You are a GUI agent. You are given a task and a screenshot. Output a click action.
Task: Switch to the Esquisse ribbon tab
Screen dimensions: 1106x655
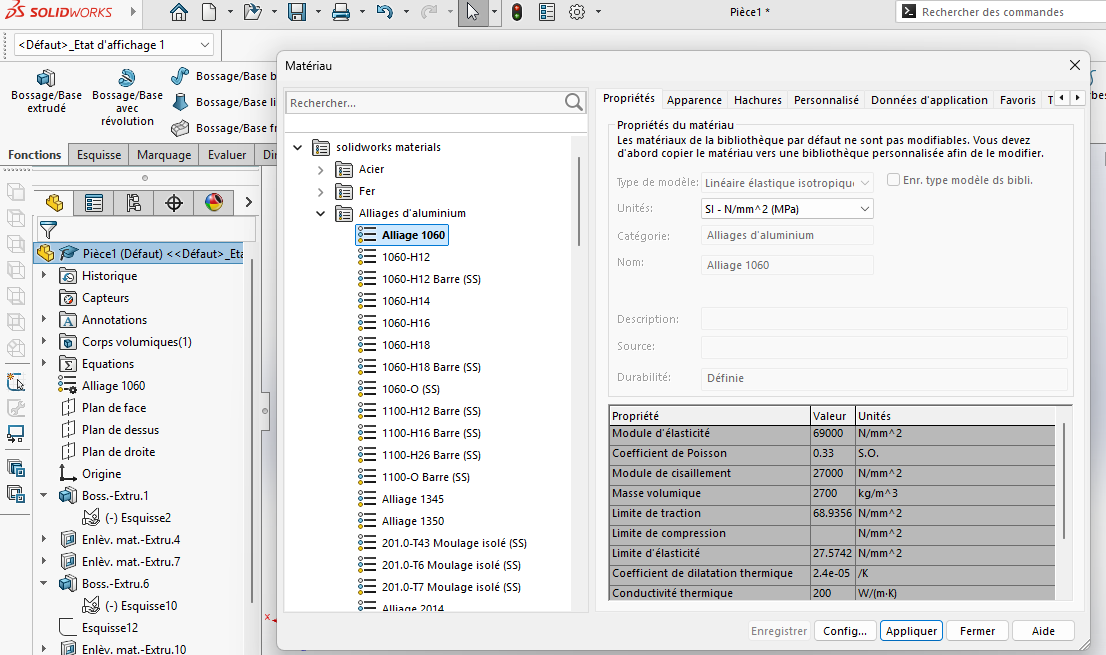(99, 155)
